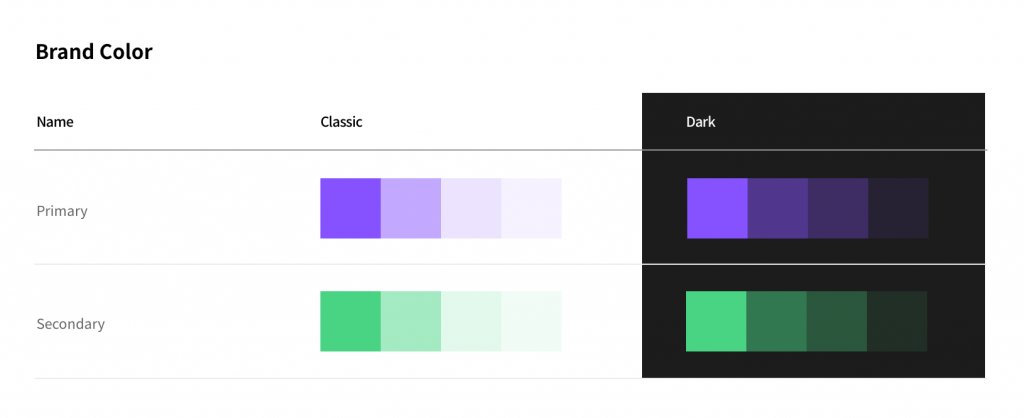
Task: Click the solid green Secondary swatch in Classic
Action: [x=350, y=321]
